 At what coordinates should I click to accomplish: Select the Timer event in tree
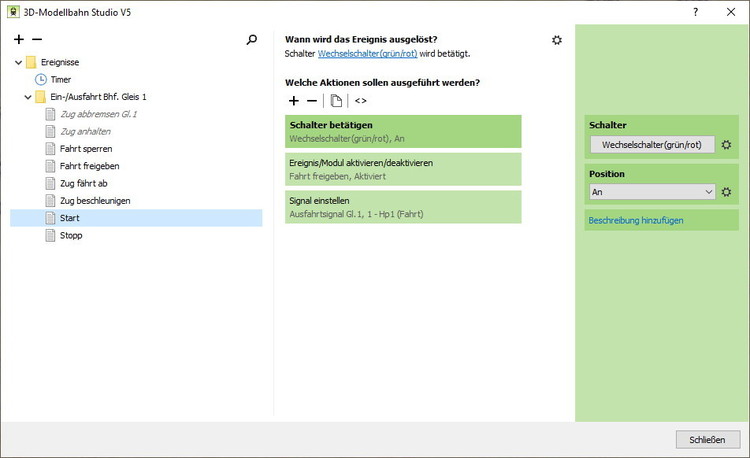pos(60,79)
